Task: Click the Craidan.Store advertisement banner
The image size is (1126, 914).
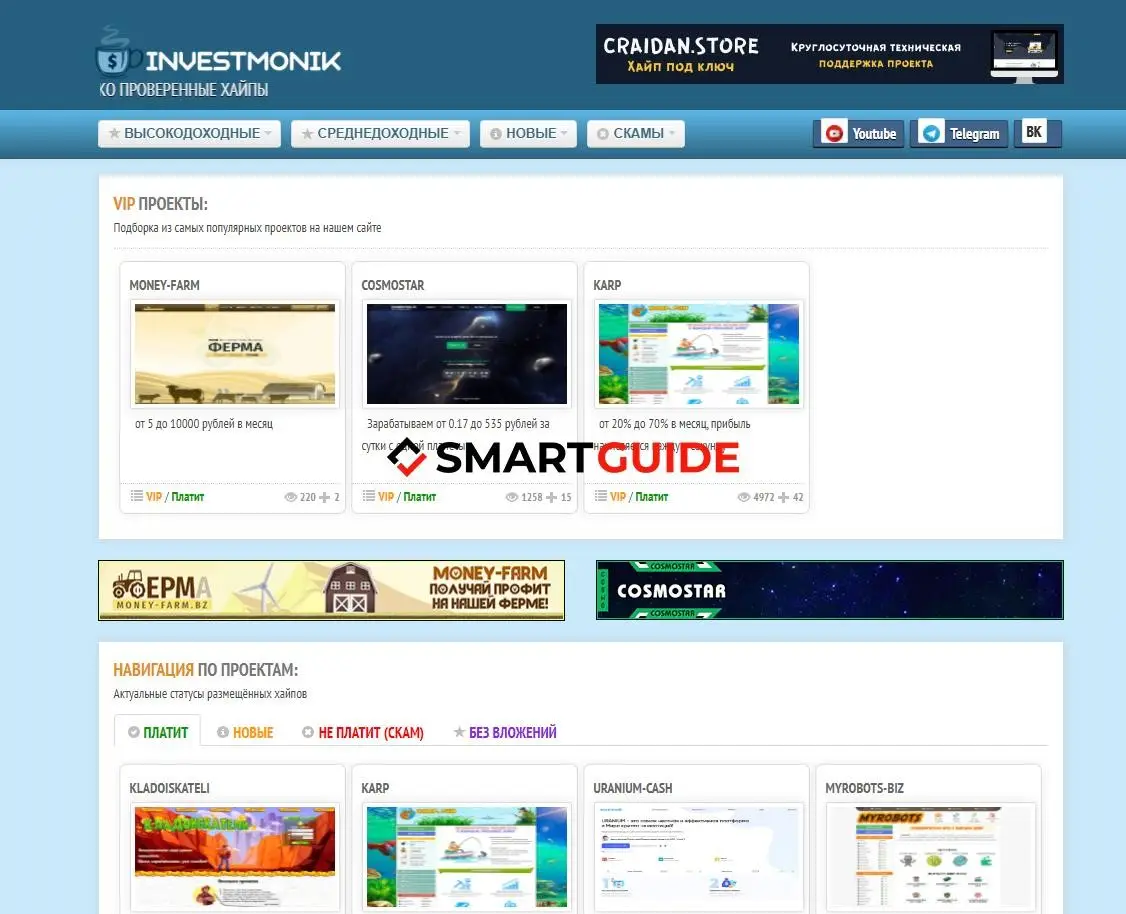Action: tap(829, 54)
